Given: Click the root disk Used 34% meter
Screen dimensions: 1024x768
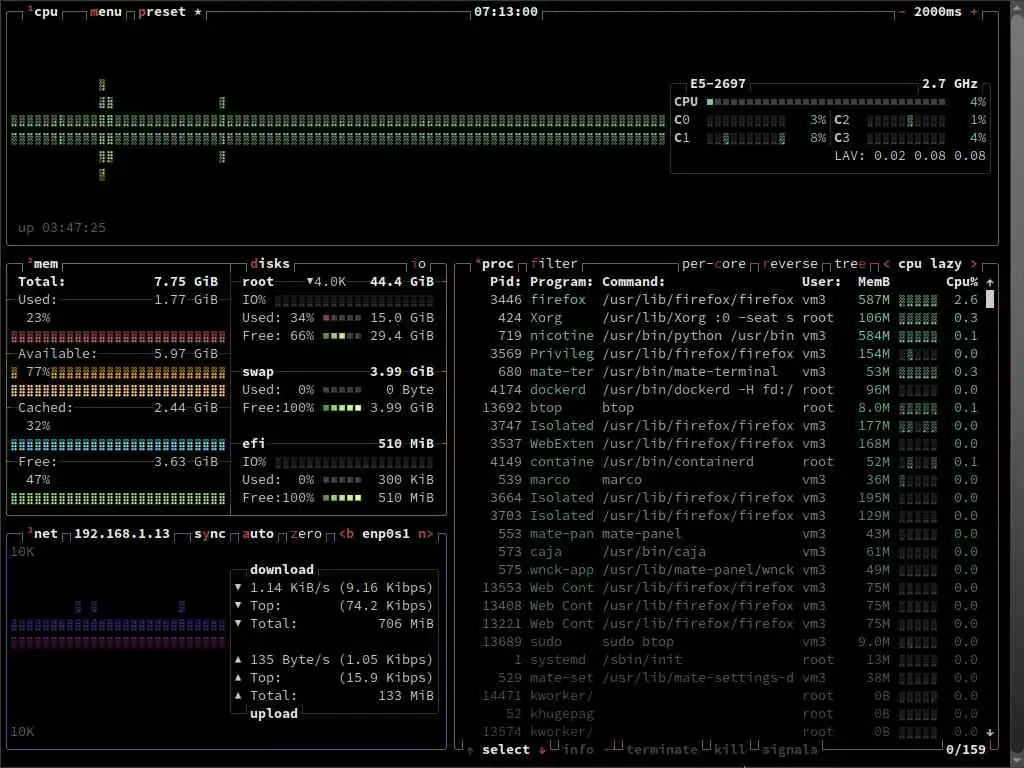Looking at the screenshot, I should pyautogui.click(x=342, y=318).
